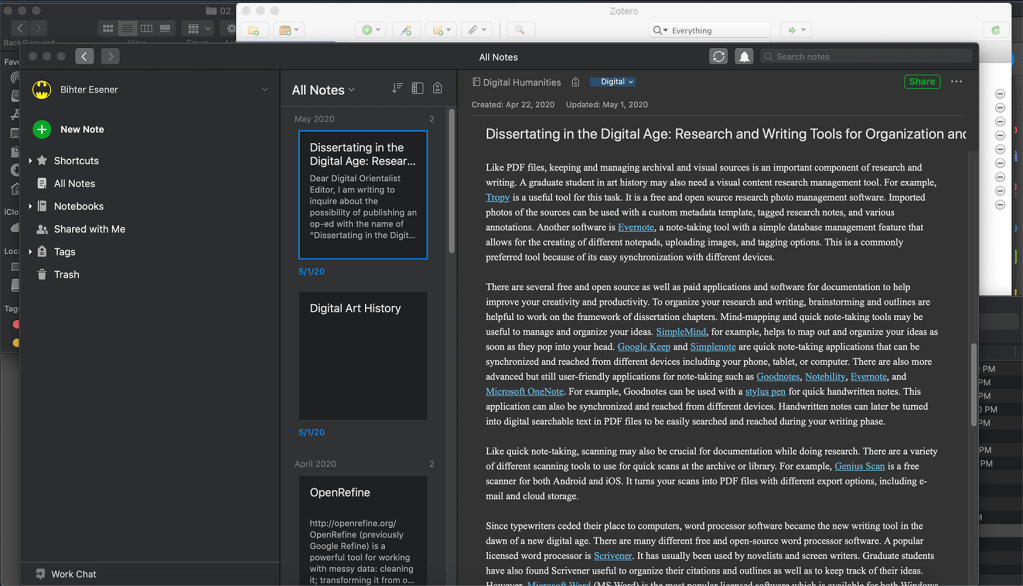
Task: Expand the Shortcuts section
Action: point(30,161)
